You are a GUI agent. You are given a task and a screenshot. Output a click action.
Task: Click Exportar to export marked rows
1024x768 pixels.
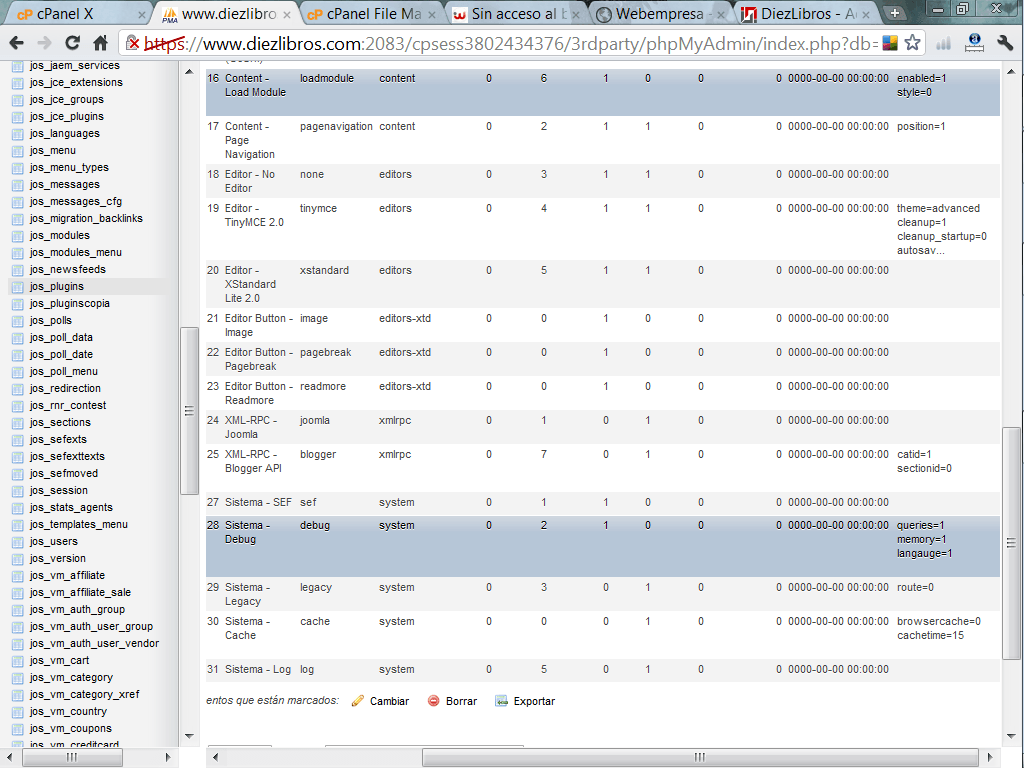click(534, 701)
